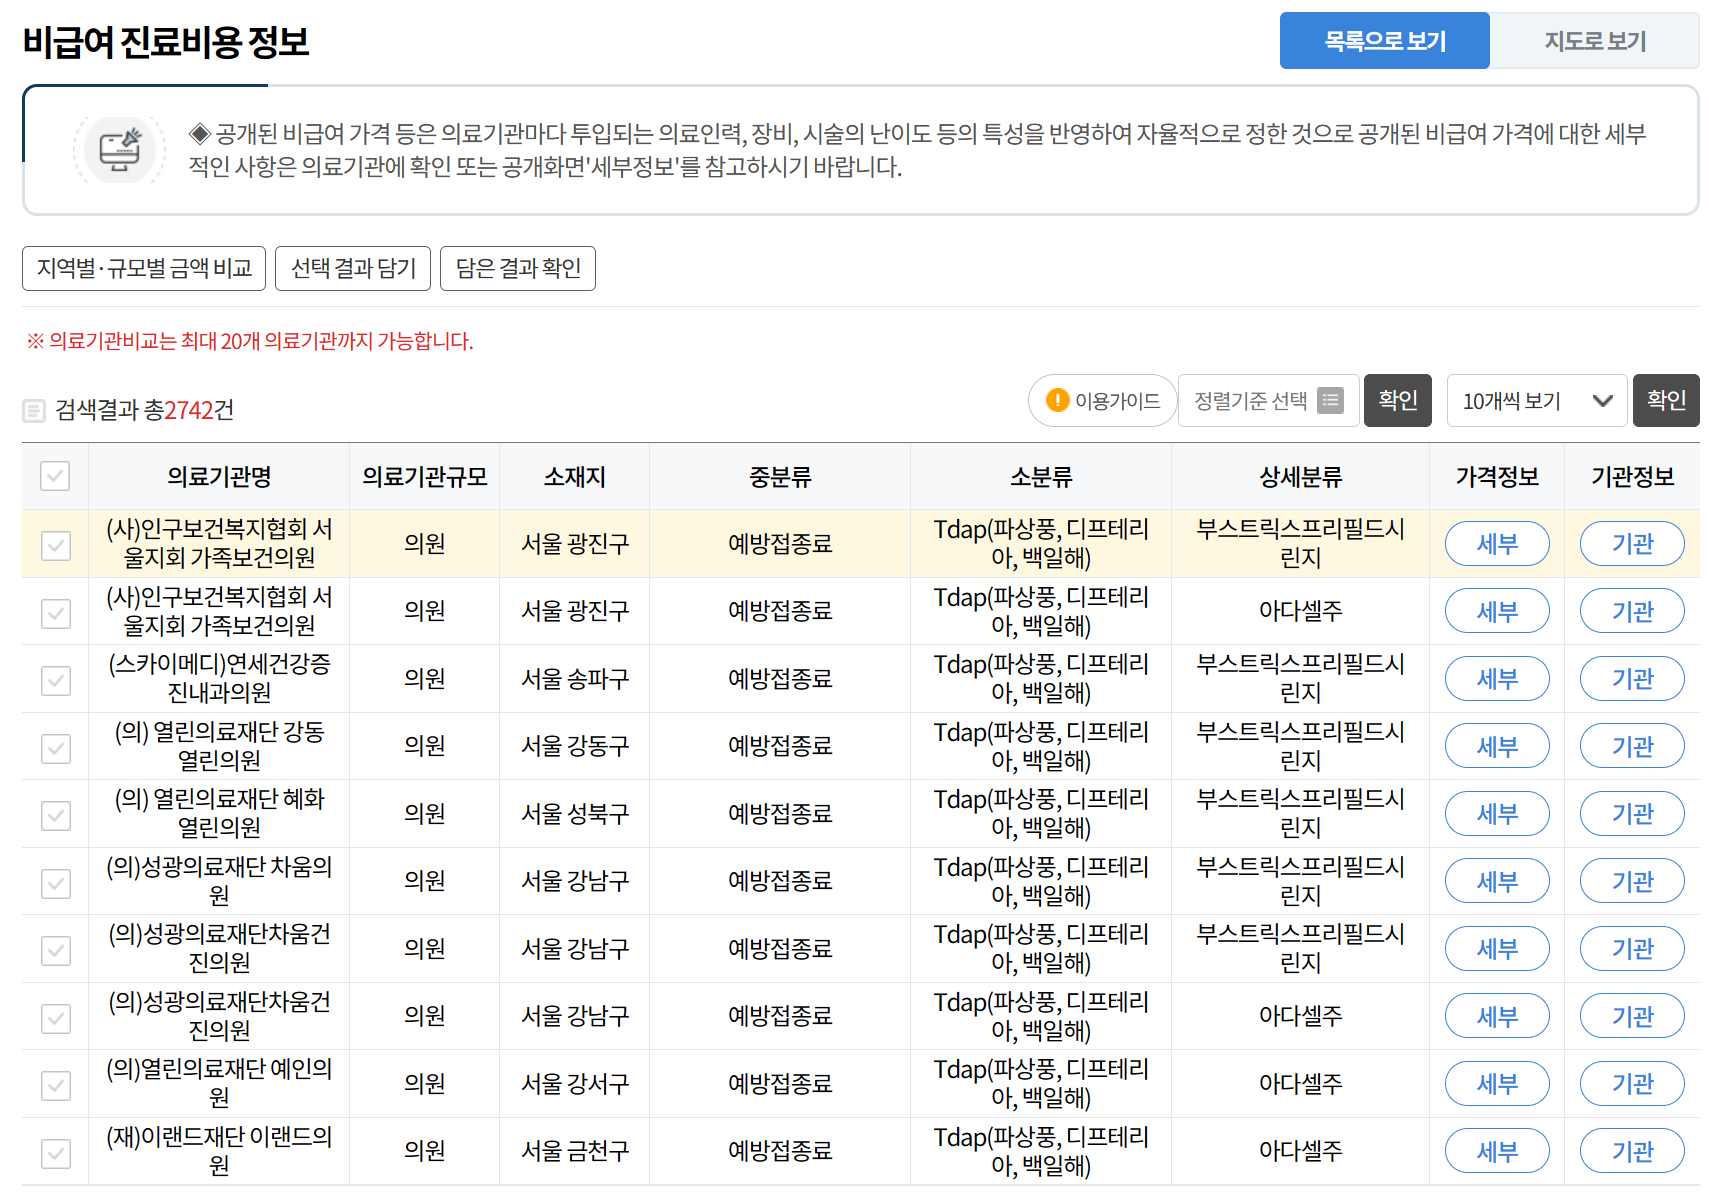Viewport: 1709px width, 1192px height.
Task: Open 기관 for 서울 강동구 row
Action: coord(1632,746)
